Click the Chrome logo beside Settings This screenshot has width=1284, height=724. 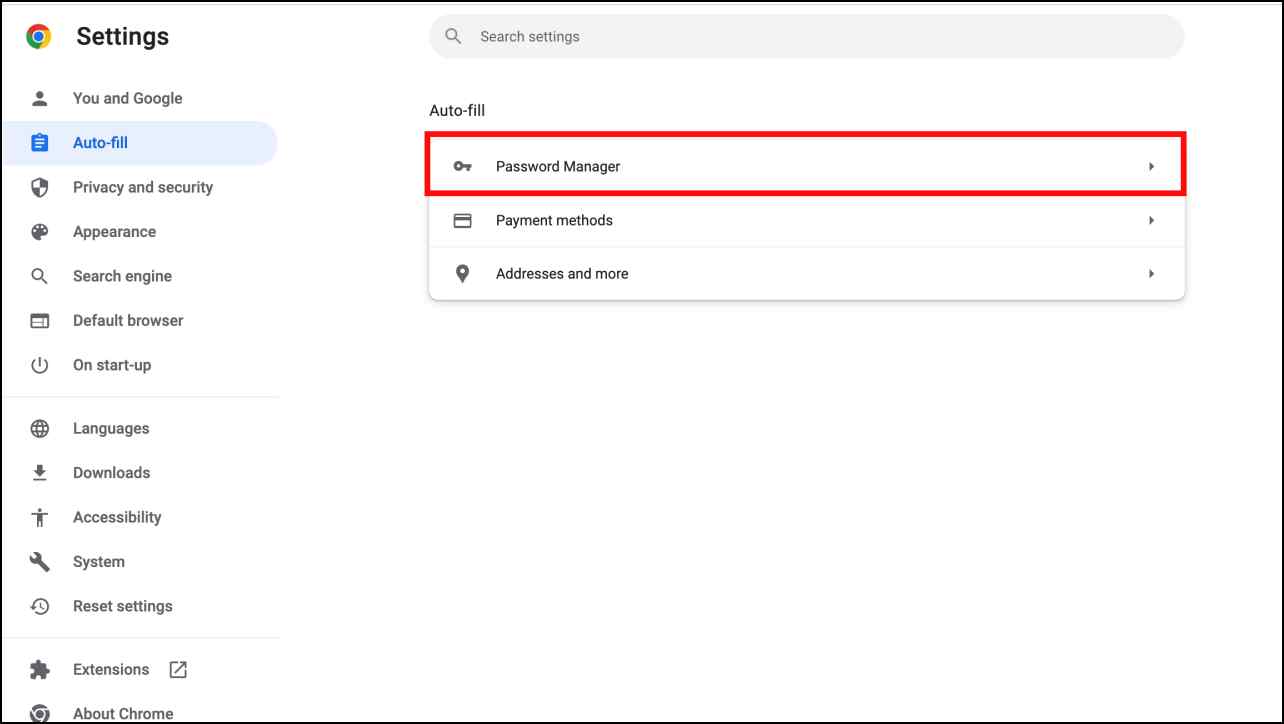39,37
